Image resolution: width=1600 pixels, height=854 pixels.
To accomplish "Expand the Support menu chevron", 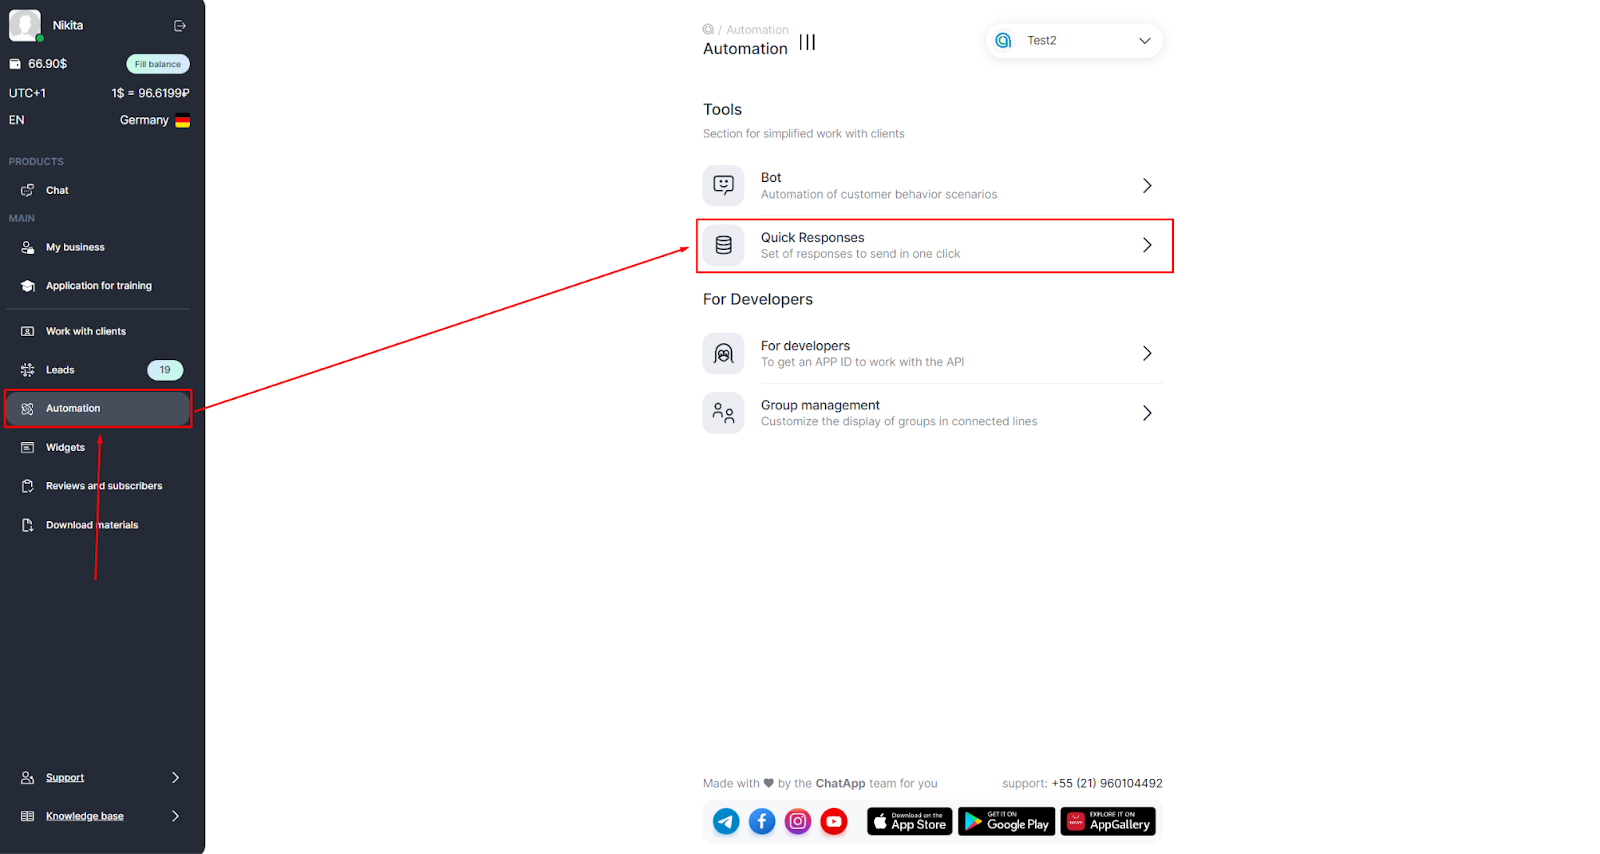I will click(x=176, y=777).
